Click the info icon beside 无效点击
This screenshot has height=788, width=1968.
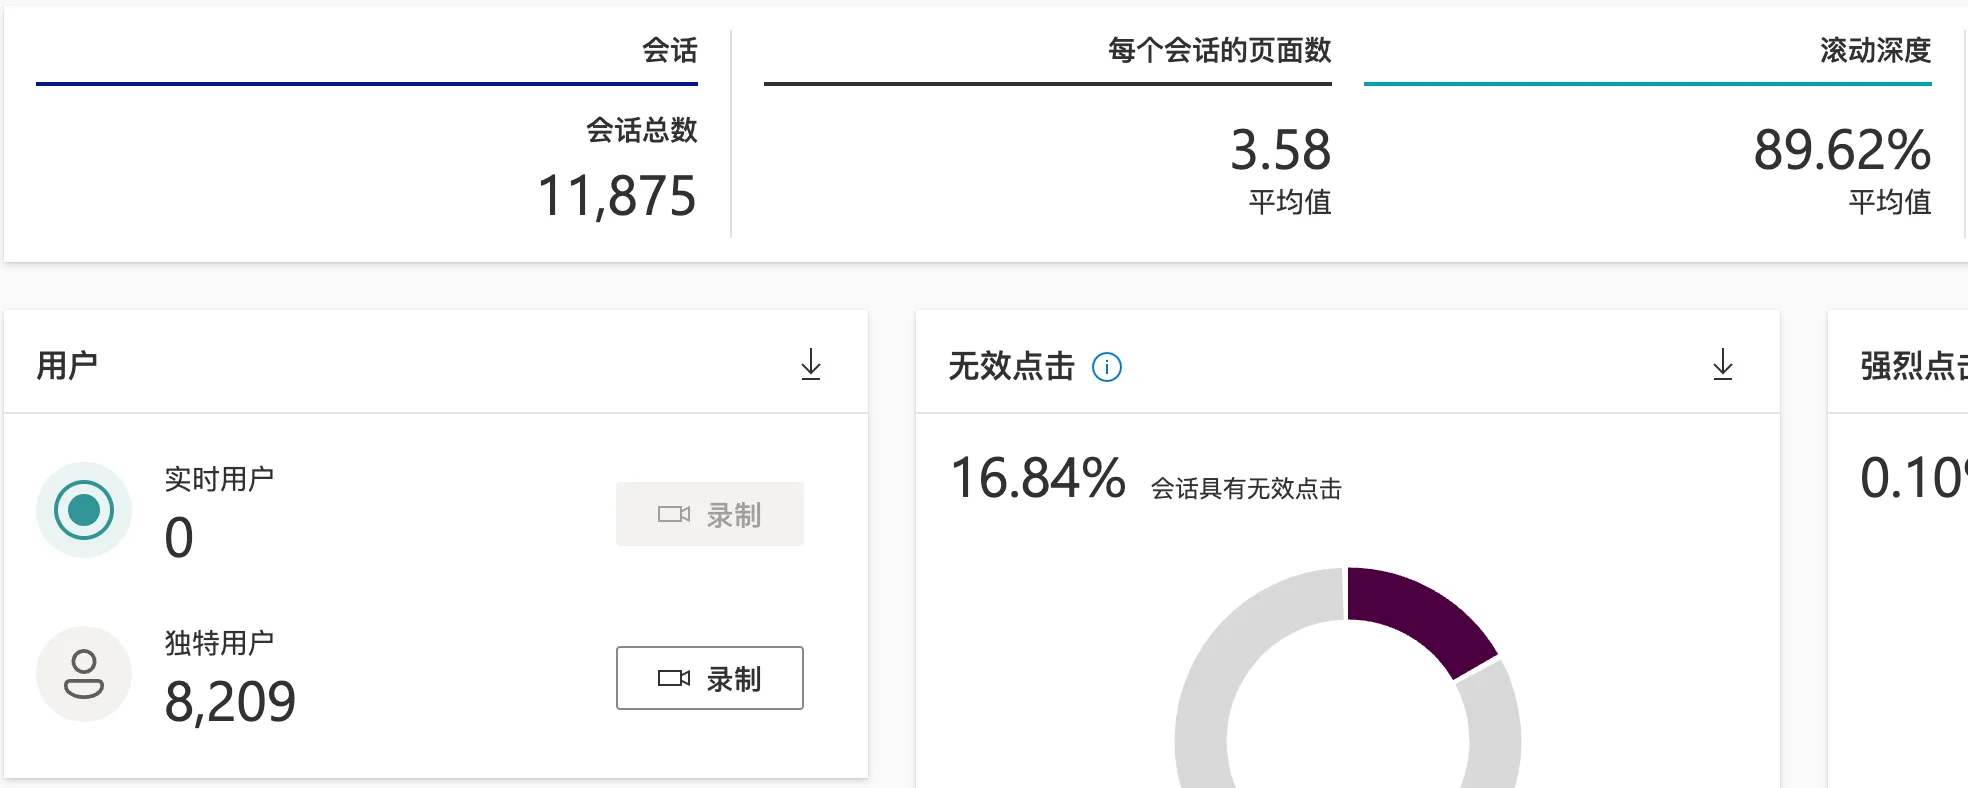(x=1106, y=367)
